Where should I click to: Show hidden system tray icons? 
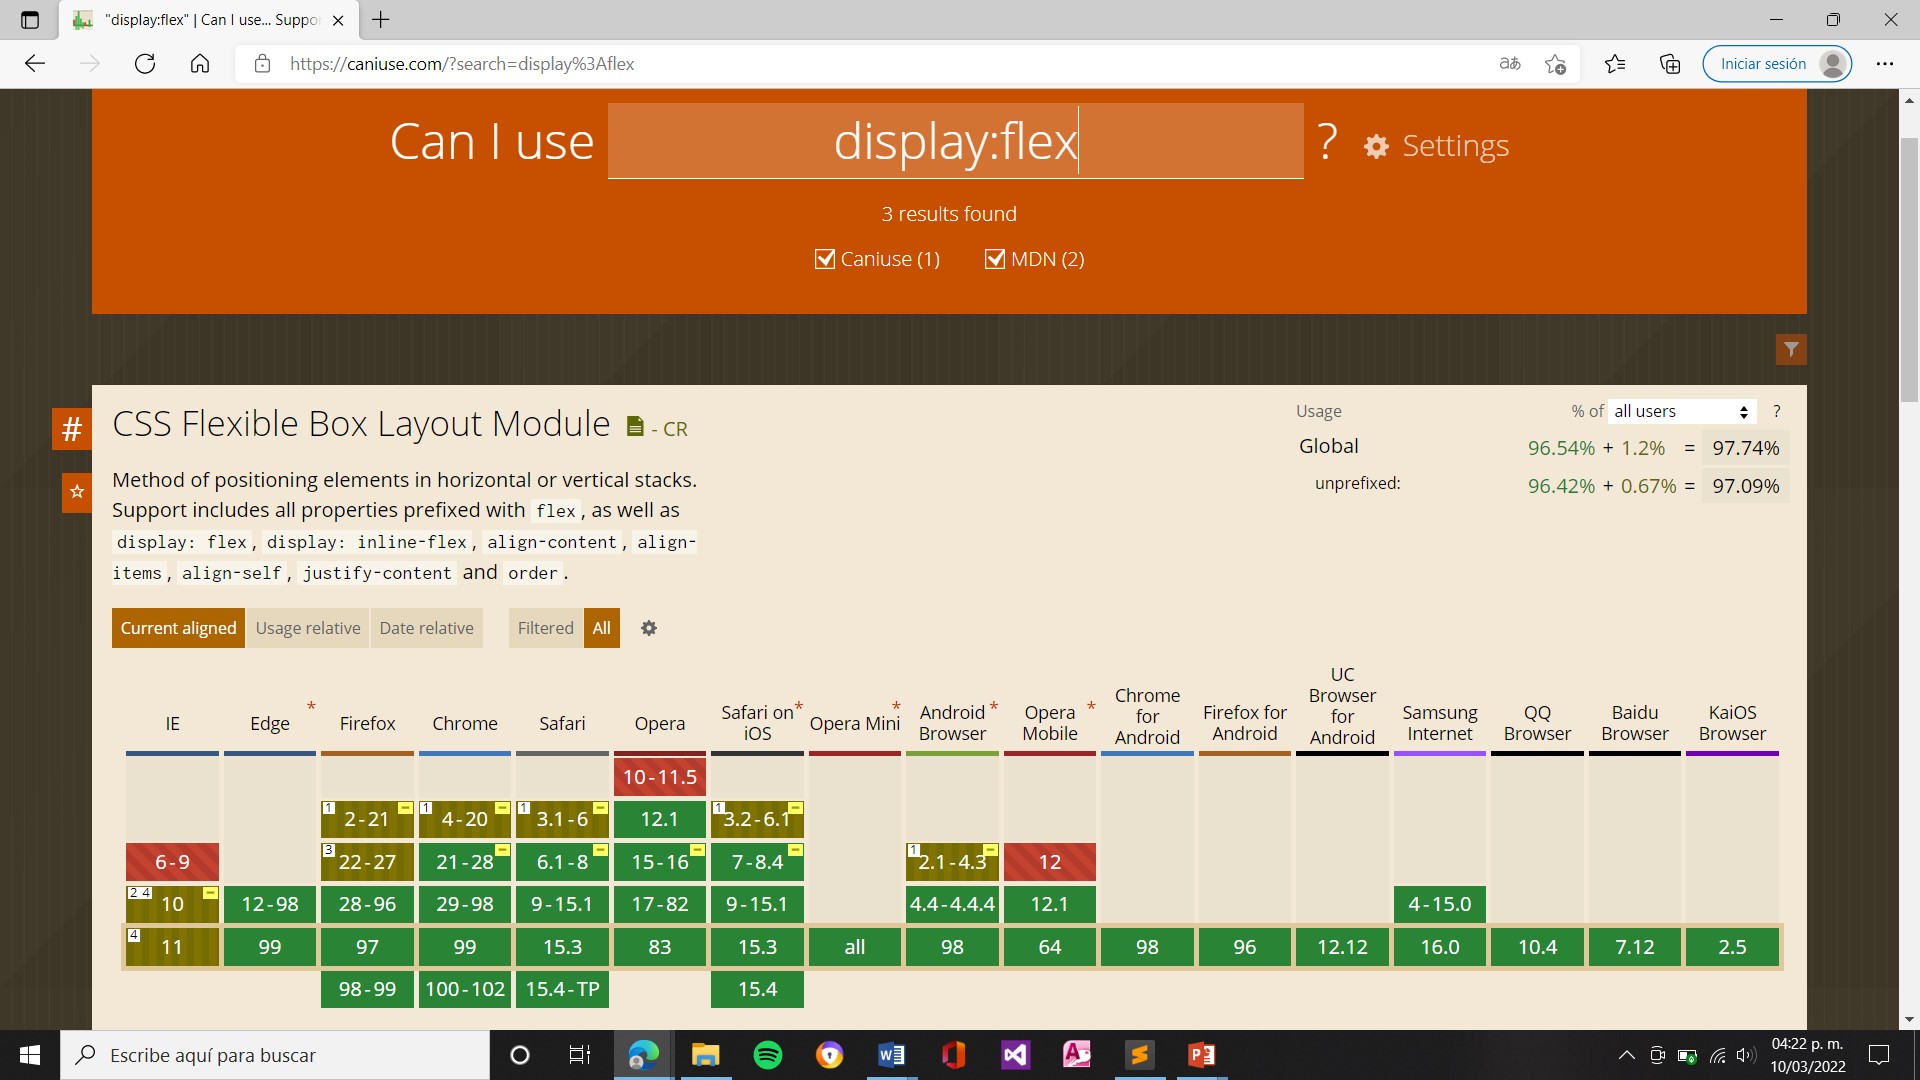1627,1055
